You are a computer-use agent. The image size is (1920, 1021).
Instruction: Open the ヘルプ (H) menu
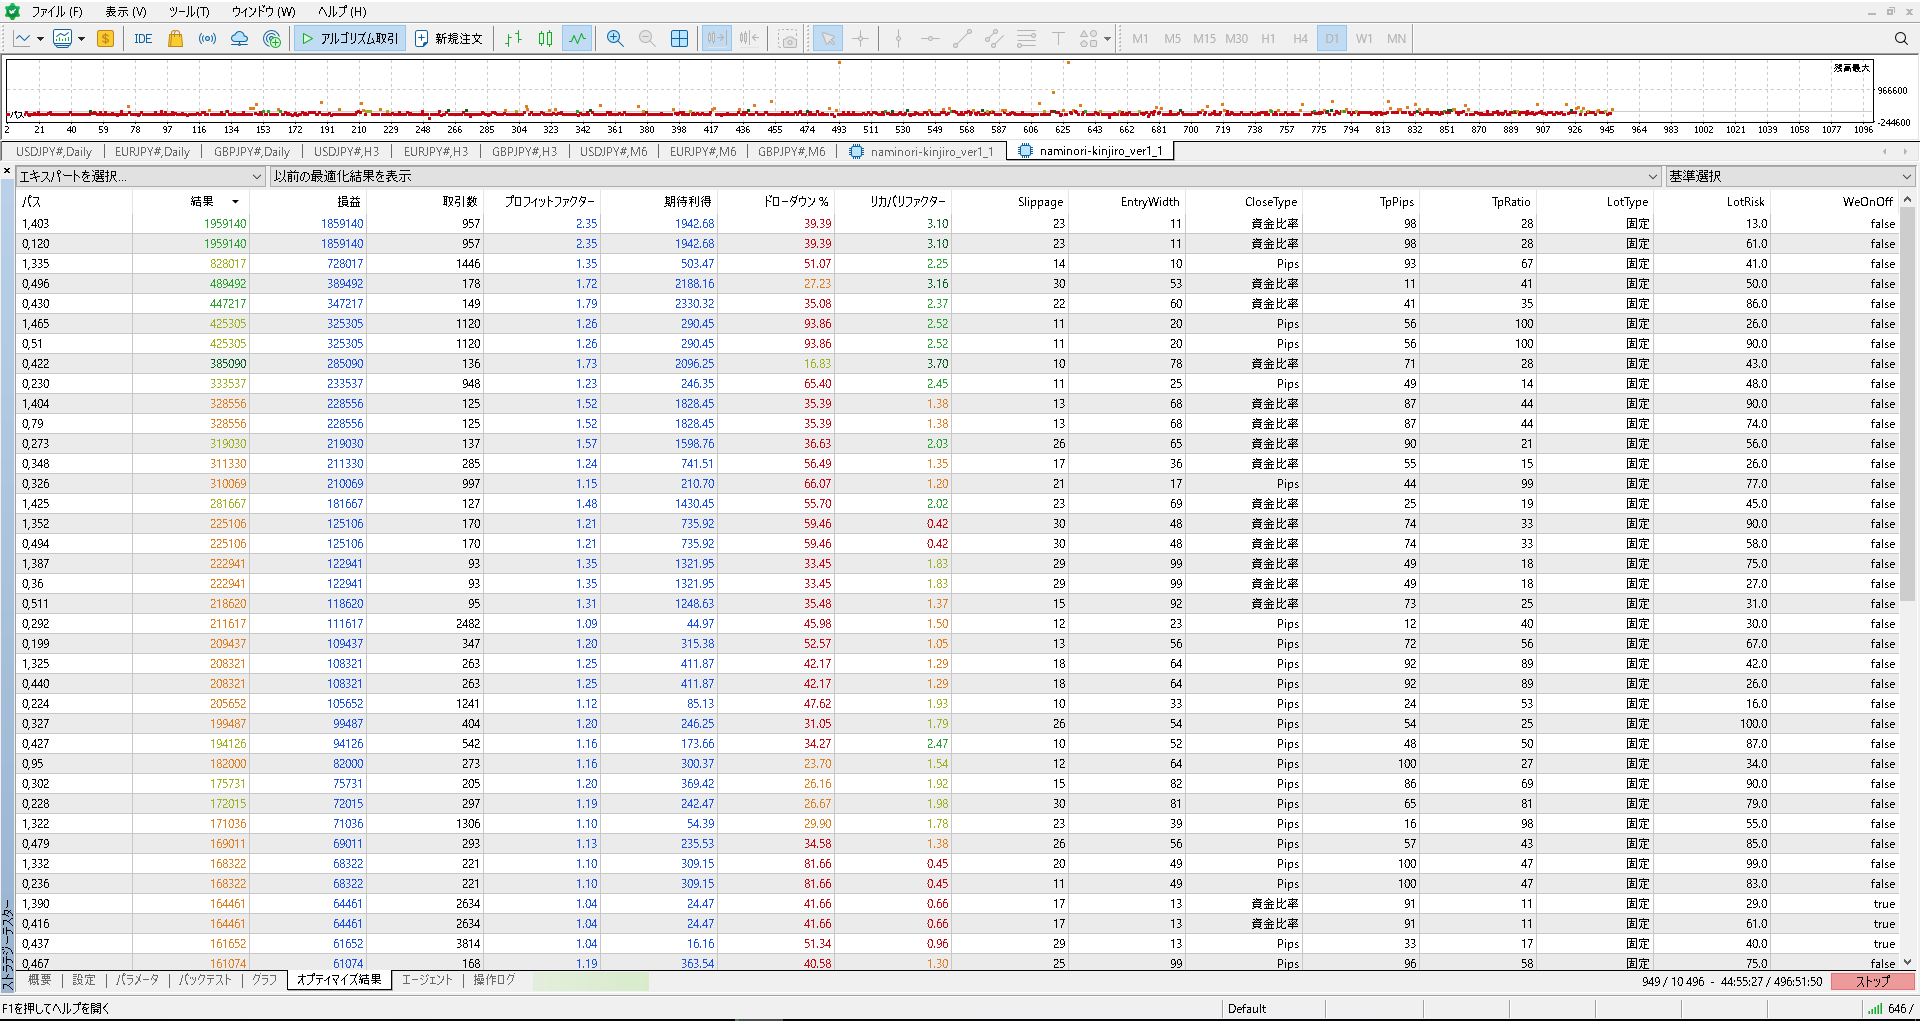tap(342, 12)
